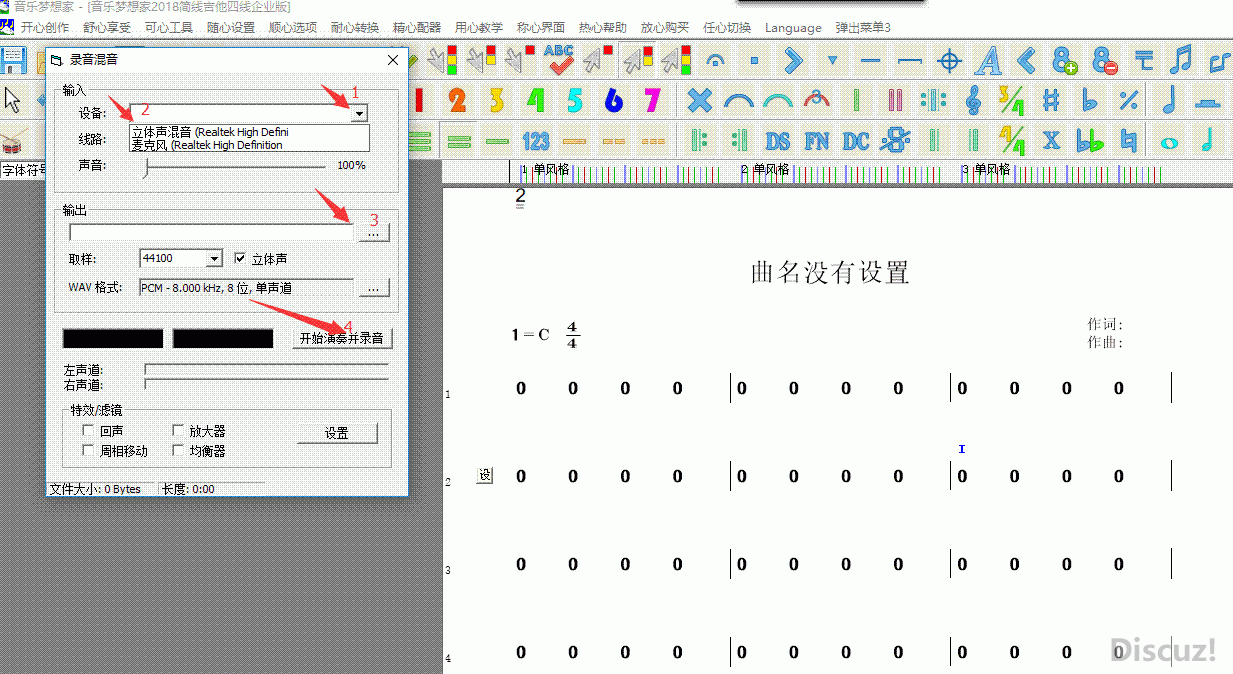Insert note number 5 (cyan)
Viewport: 1233px width, 674px height.
point(574,100)
